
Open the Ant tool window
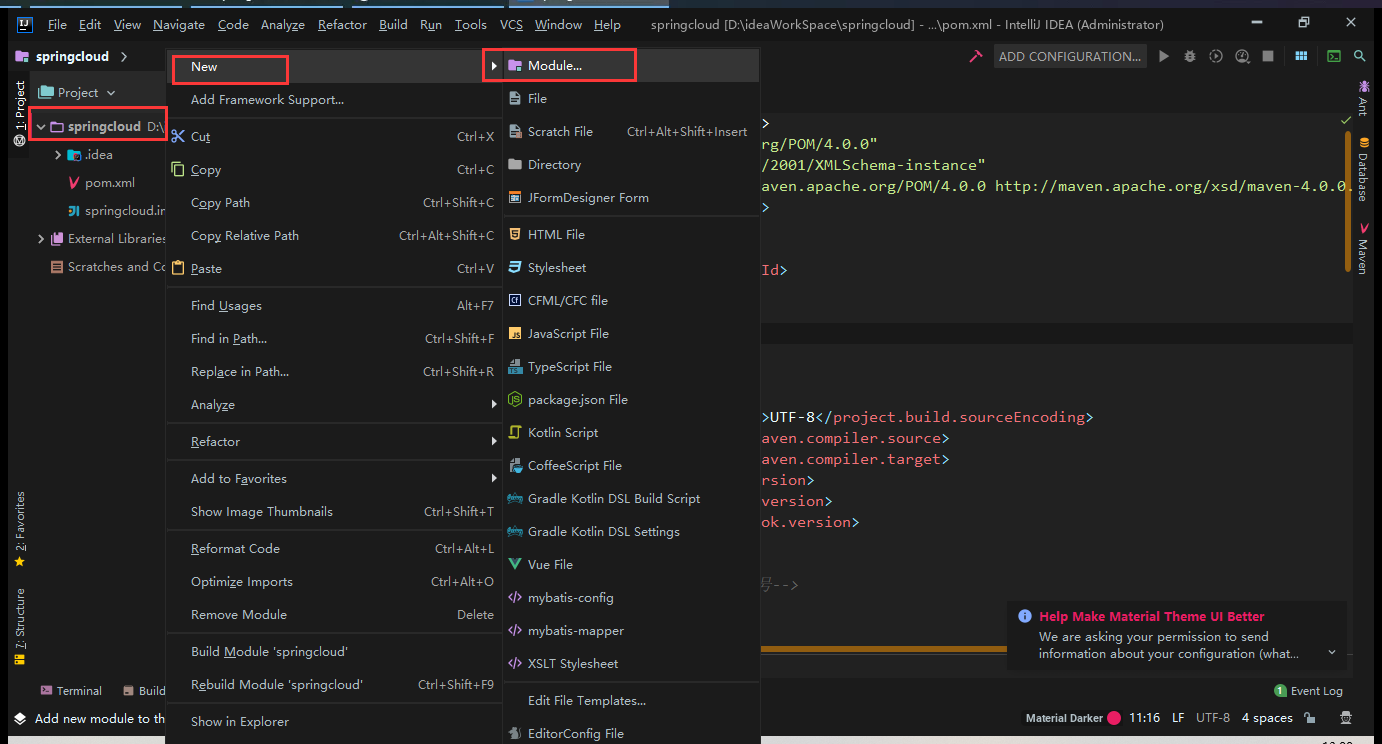click(1363, 98)
